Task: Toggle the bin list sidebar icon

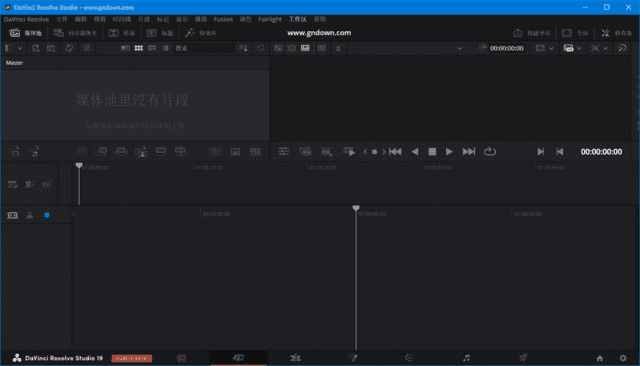Action: pos(8,48)
